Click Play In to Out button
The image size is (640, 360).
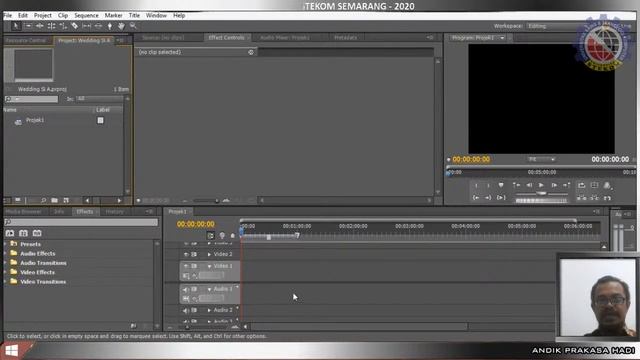[501, 198]
